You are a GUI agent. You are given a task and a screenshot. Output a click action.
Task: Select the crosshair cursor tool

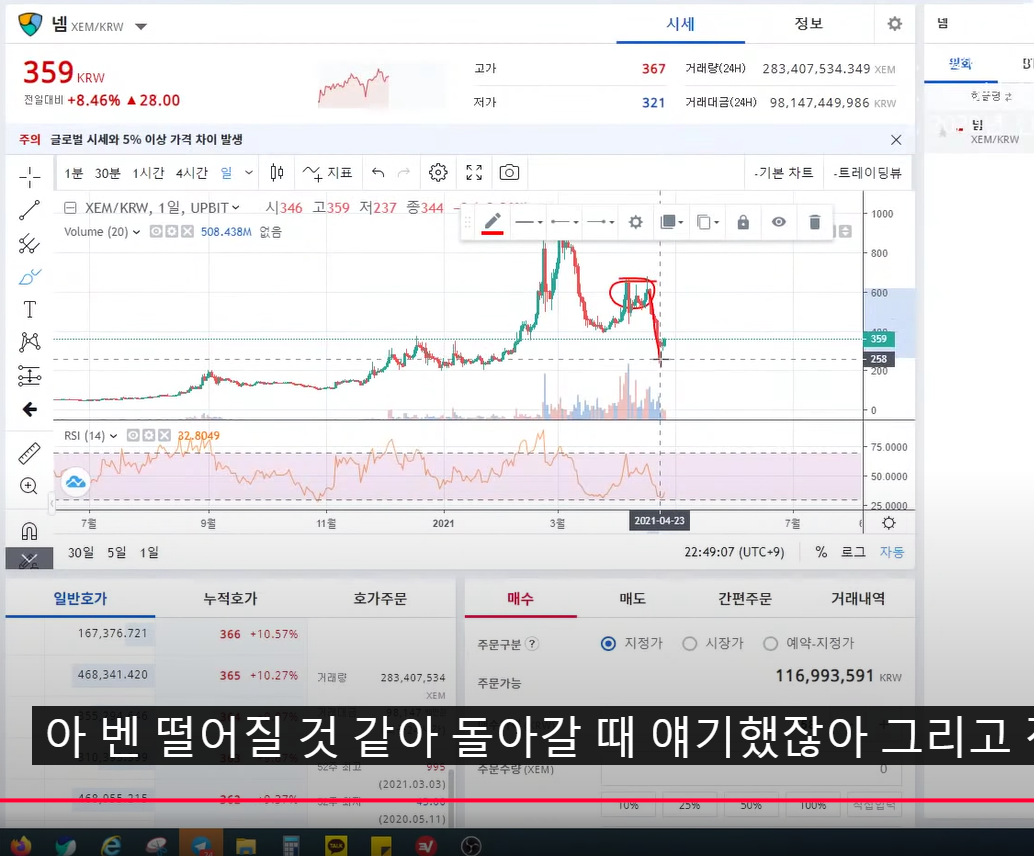[x=29, y=177]
